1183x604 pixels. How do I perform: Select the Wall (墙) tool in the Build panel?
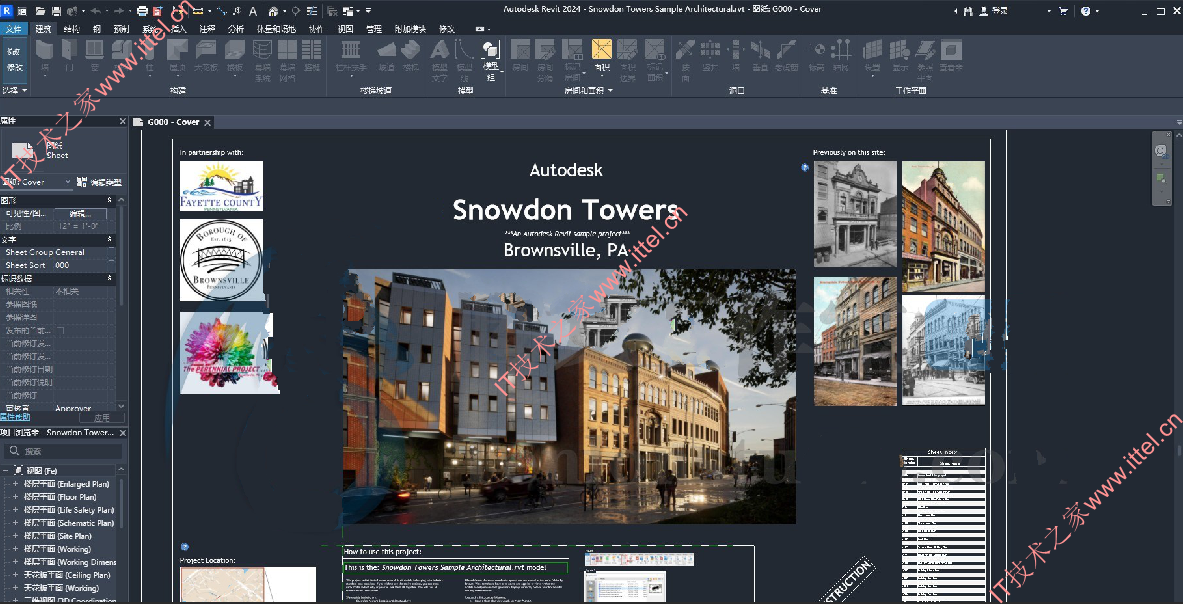tap(45, 57)
